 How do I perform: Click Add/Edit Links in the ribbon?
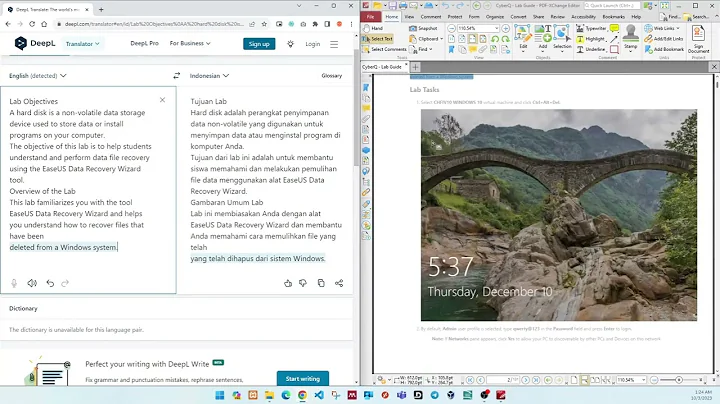664,39
